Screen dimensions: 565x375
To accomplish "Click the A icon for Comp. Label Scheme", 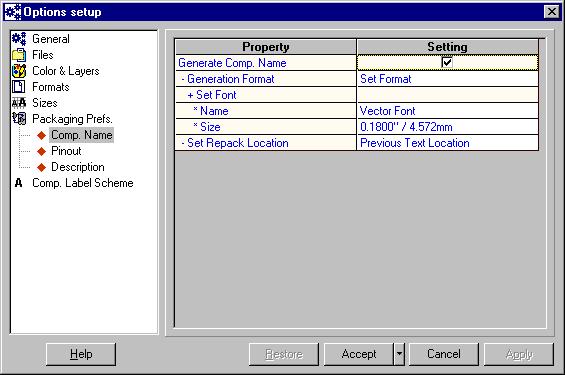I will [x=18, y=183].
